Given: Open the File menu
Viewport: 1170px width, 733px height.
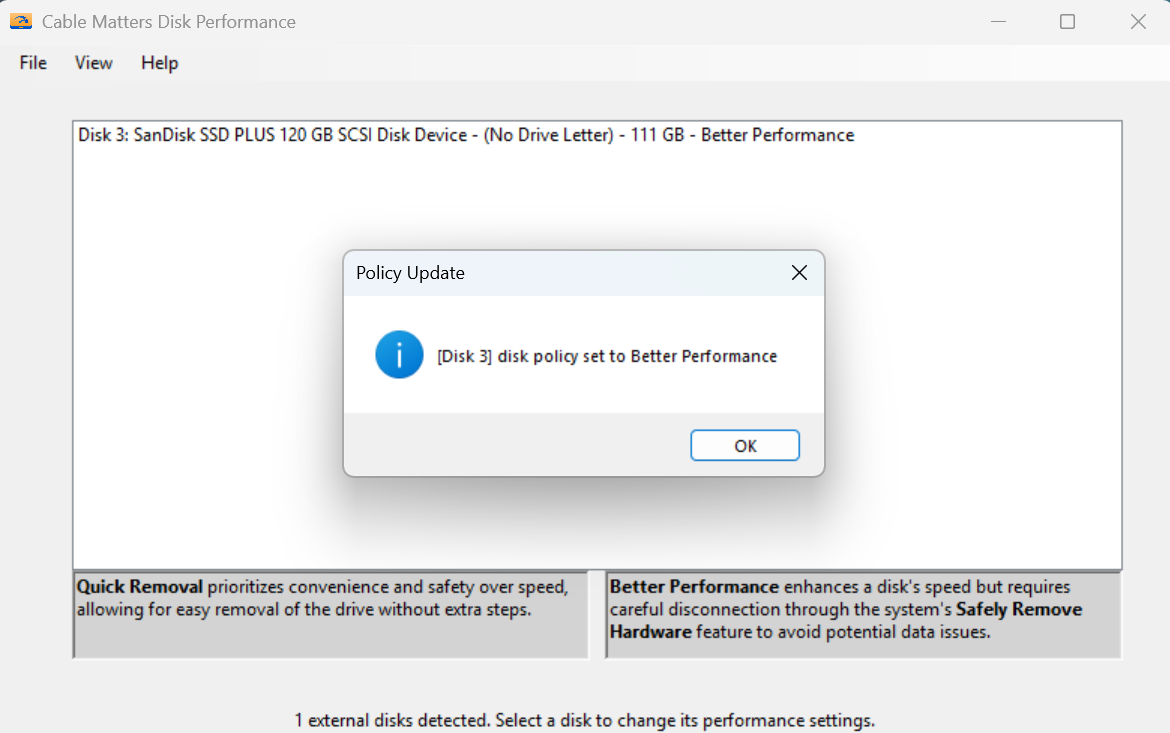Looking at the screenshot, I should click(x=32, y=62).
